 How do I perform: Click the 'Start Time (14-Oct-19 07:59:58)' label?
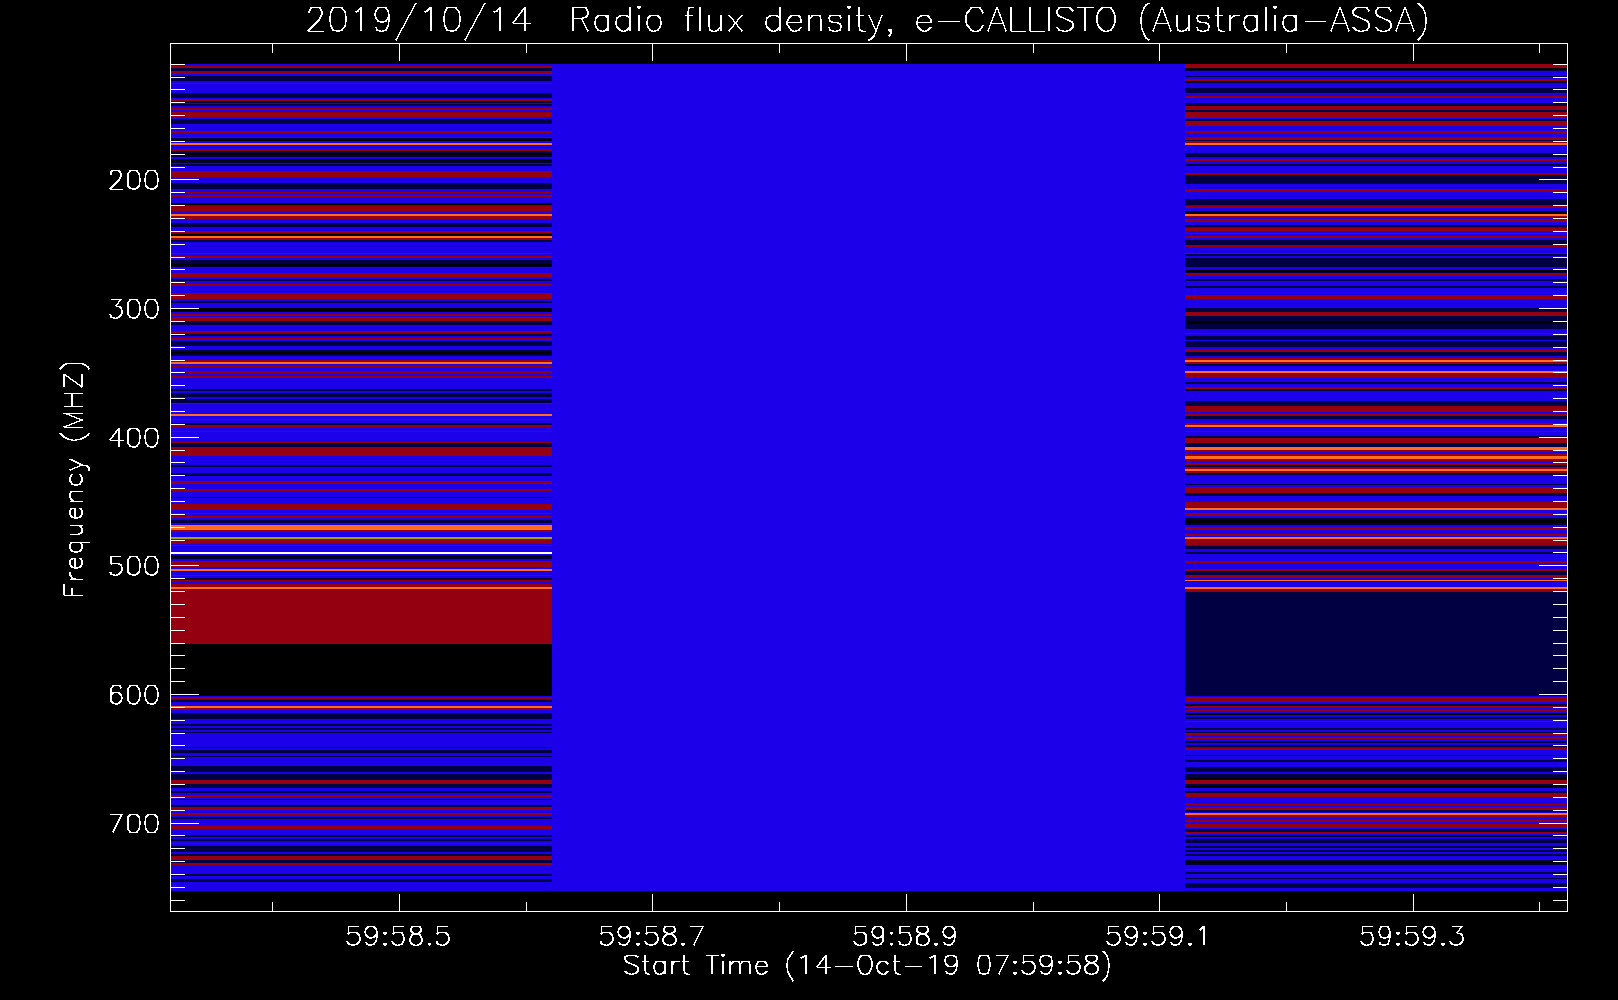click(x=867, y=965)
